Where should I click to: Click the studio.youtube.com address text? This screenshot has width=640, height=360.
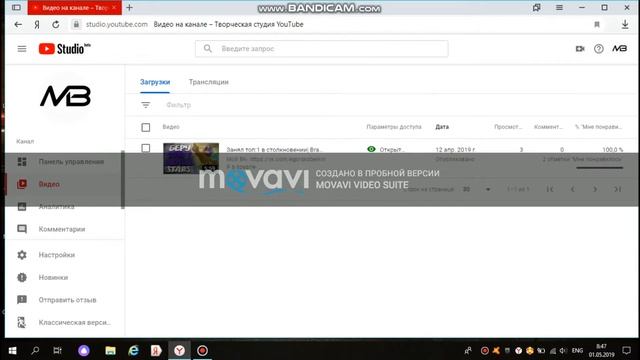[117, 24]
